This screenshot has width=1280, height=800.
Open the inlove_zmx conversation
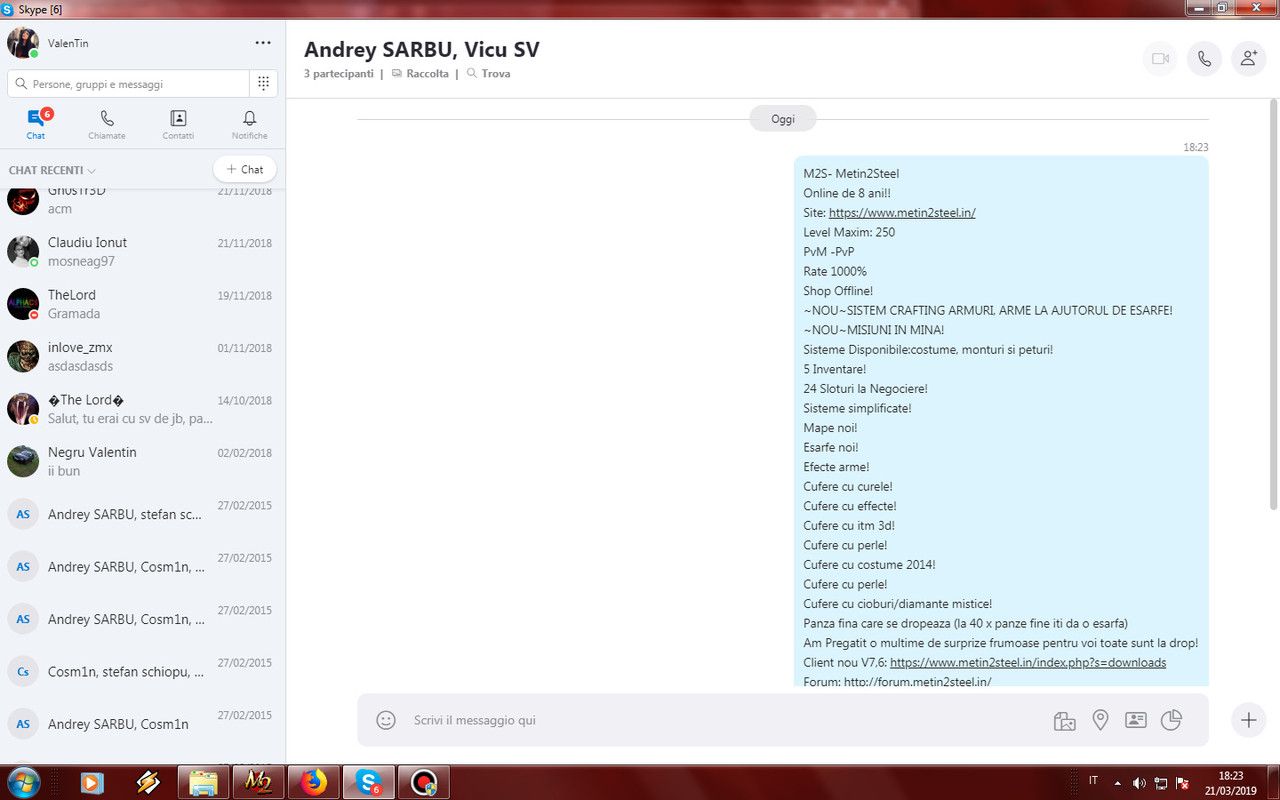pos(142,357)
